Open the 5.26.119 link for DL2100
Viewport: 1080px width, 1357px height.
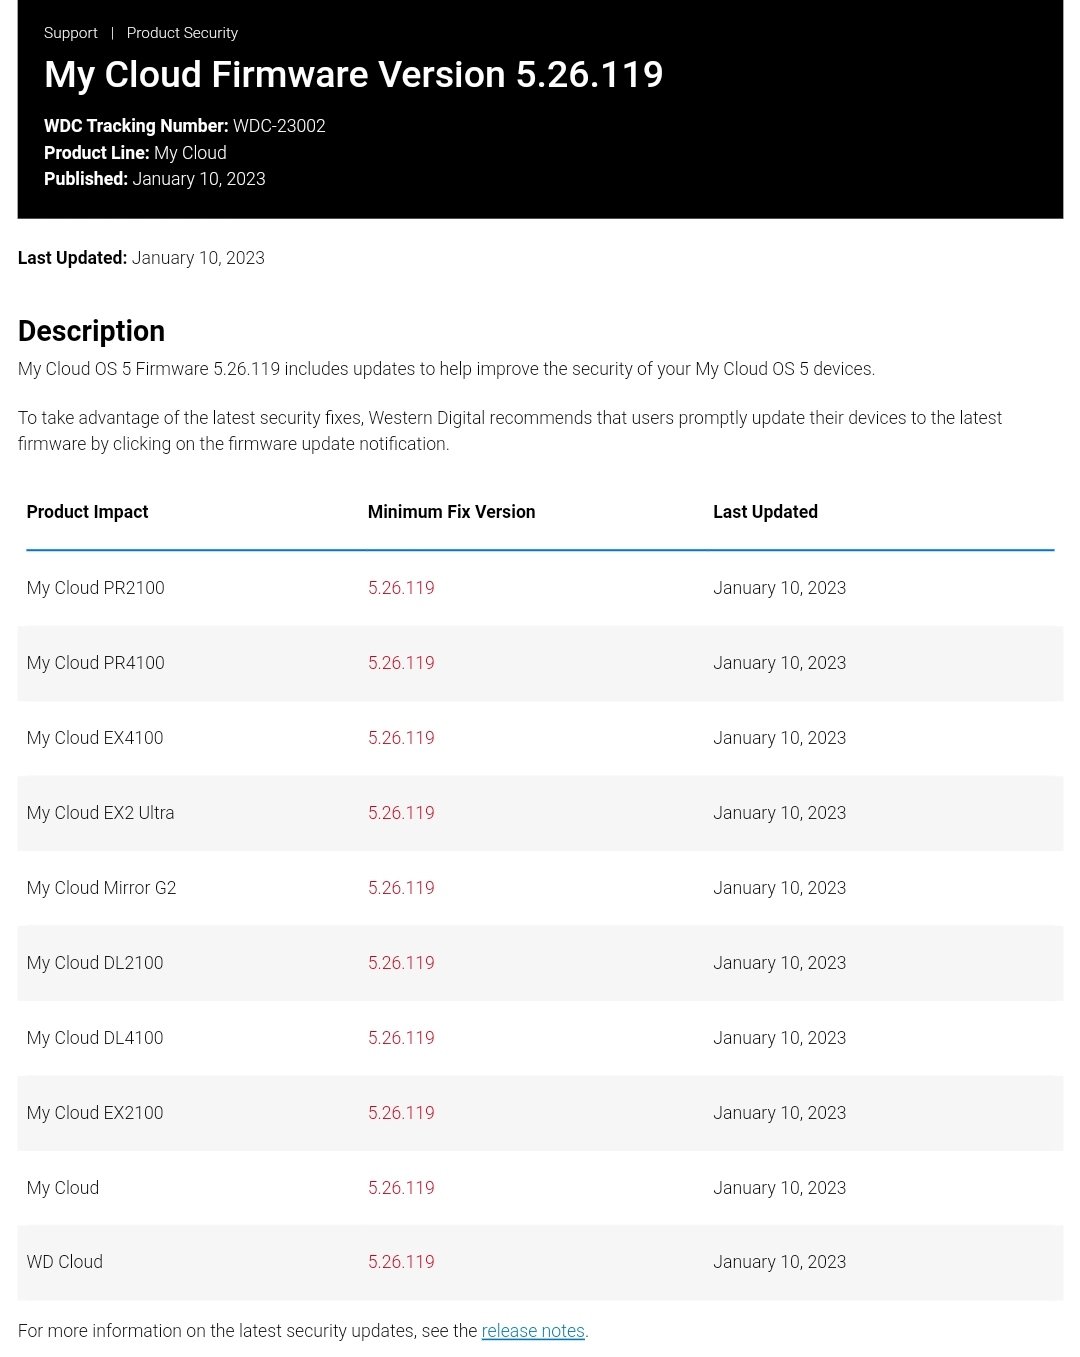(401, 963)
